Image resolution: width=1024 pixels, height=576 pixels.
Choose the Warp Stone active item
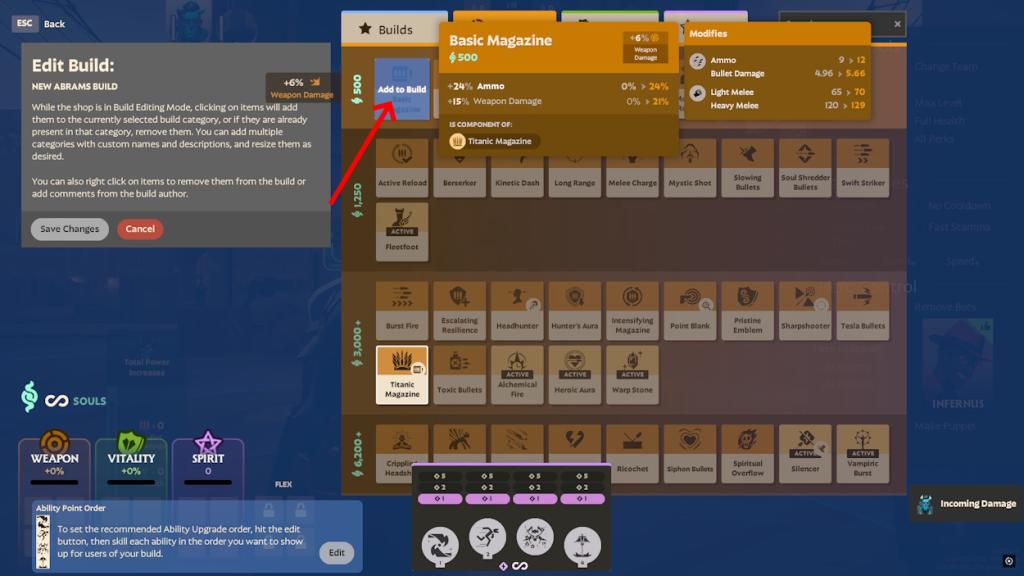[632, 374]
